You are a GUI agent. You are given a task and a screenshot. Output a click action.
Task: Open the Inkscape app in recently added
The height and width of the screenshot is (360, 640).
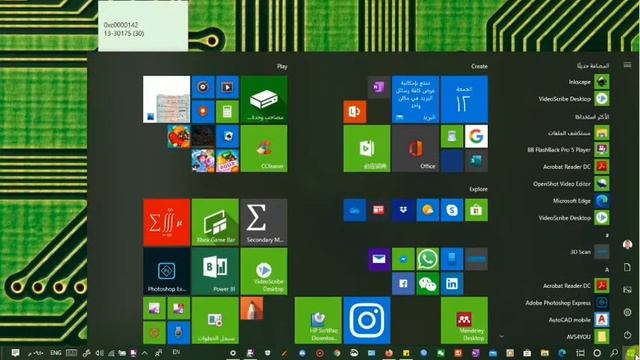(x=588, y=82)
